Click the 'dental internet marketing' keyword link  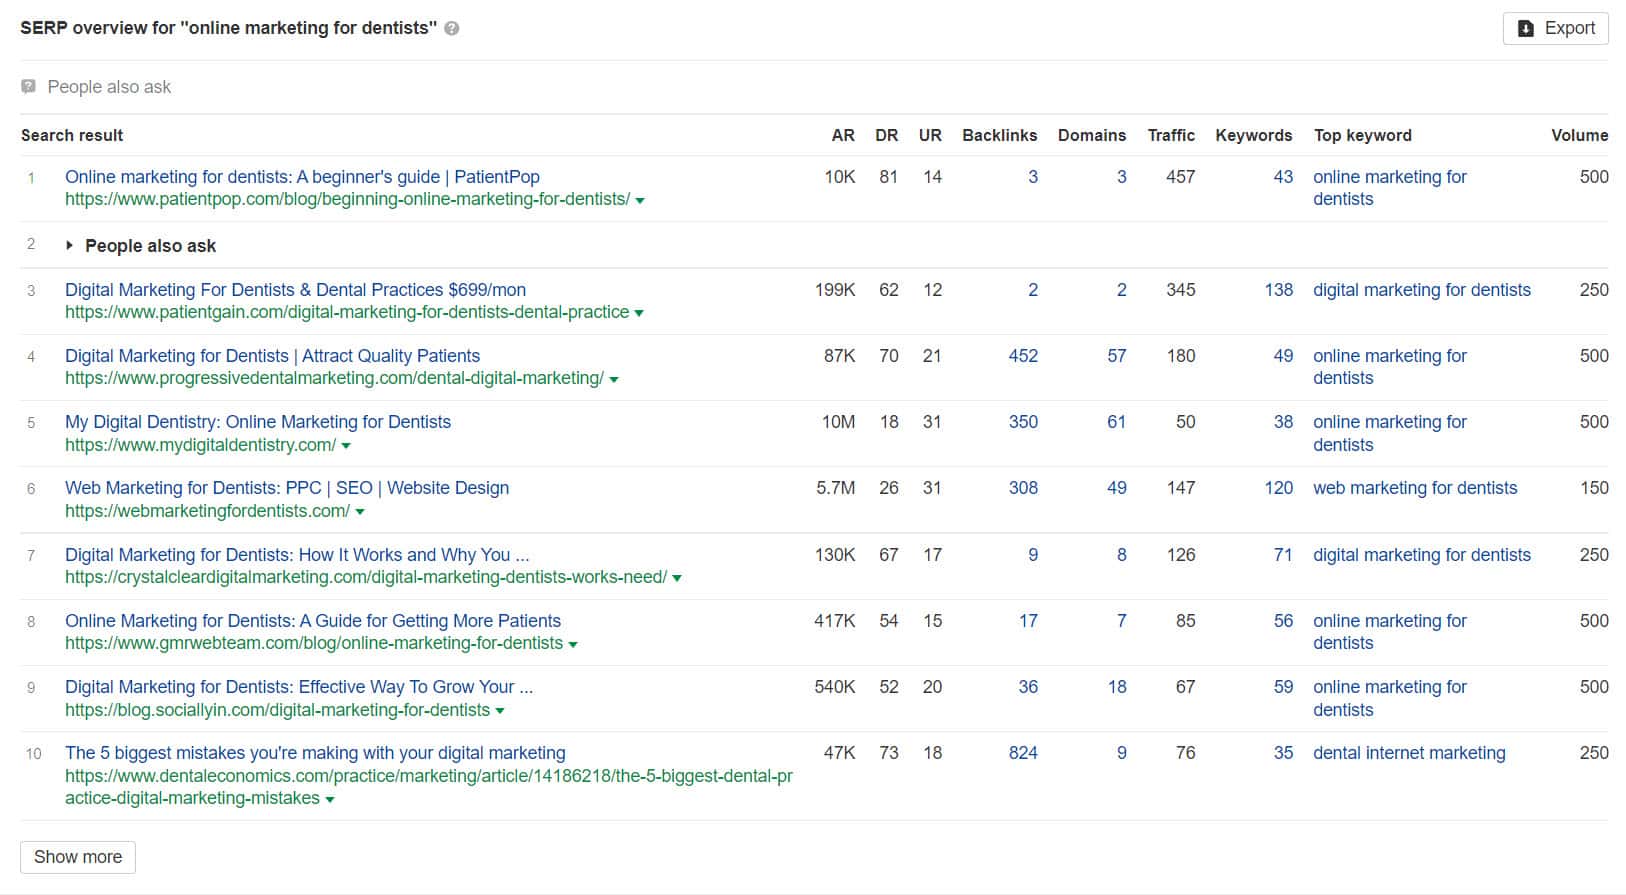(x=1408, y=753)
